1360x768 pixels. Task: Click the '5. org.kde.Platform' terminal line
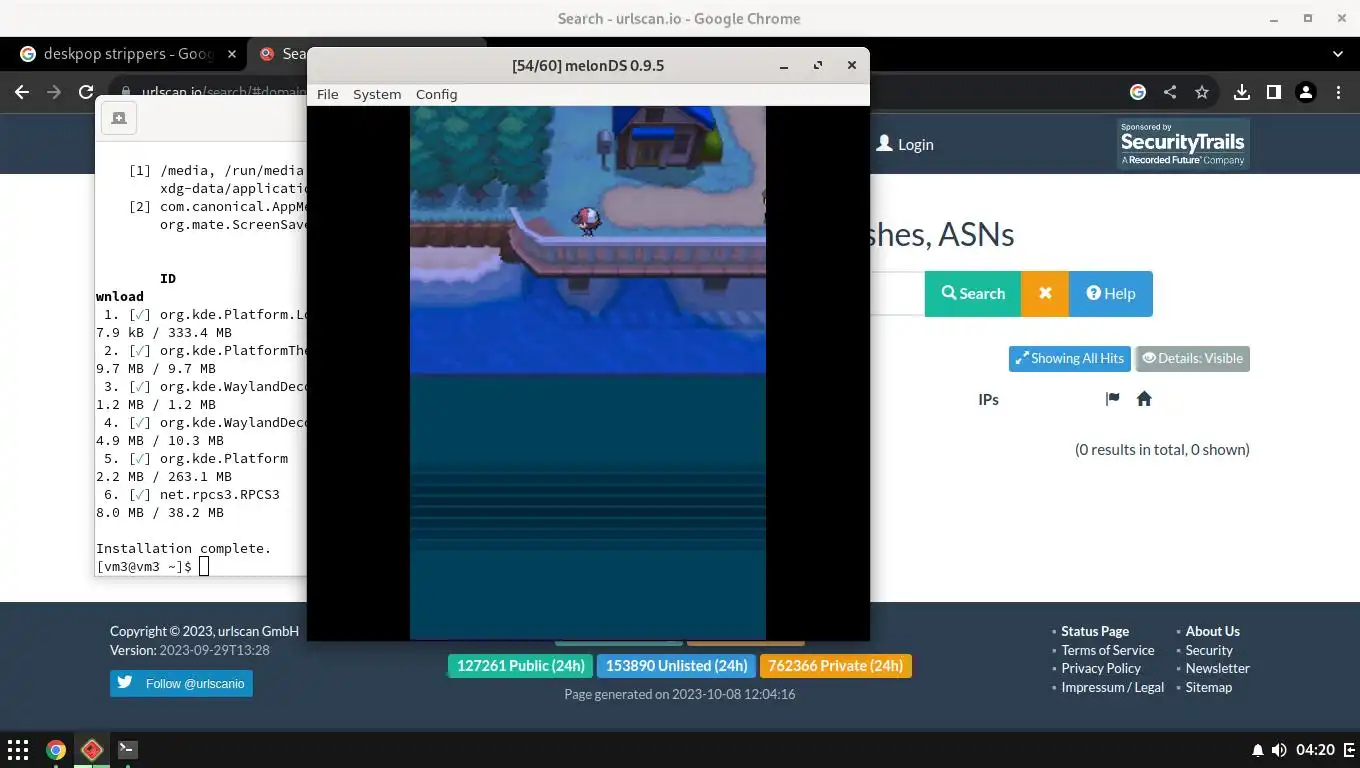point(195,458)
